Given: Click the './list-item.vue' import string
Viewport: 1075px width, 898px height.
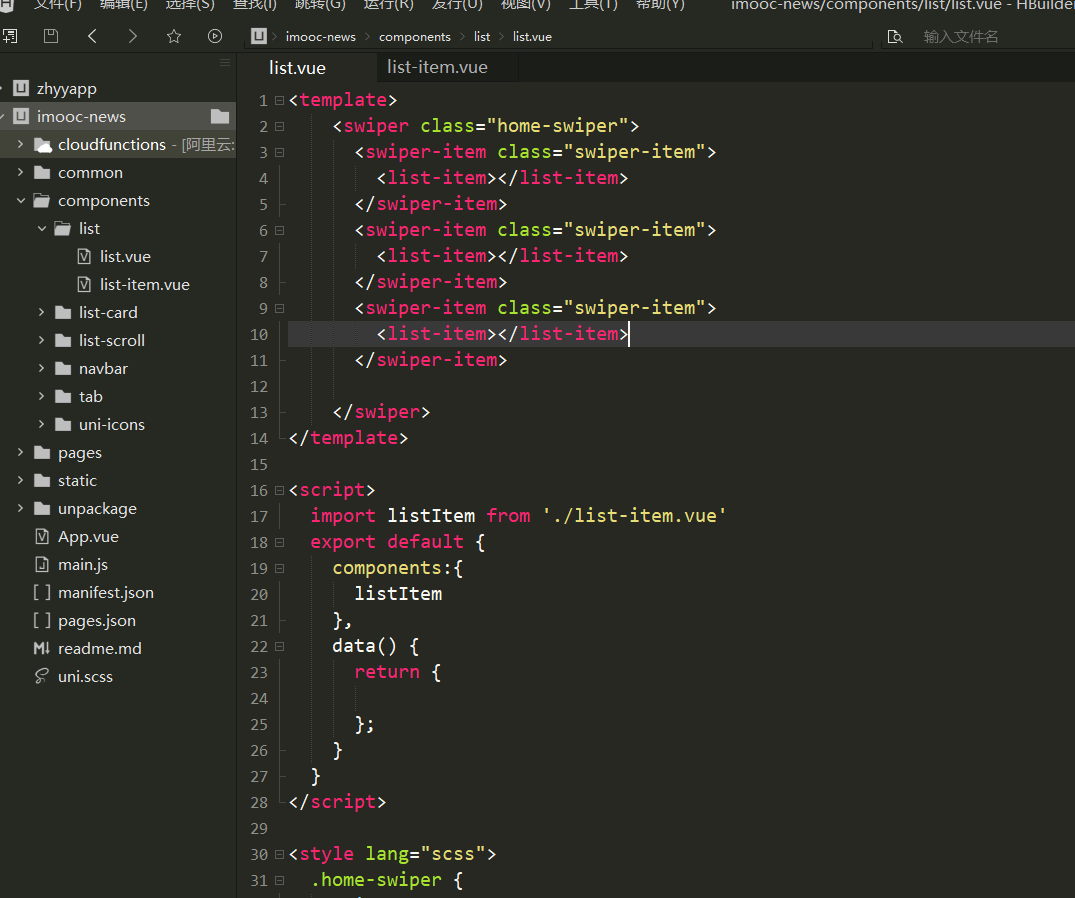Looking at the screenshot, I should [x=635, y=515].
